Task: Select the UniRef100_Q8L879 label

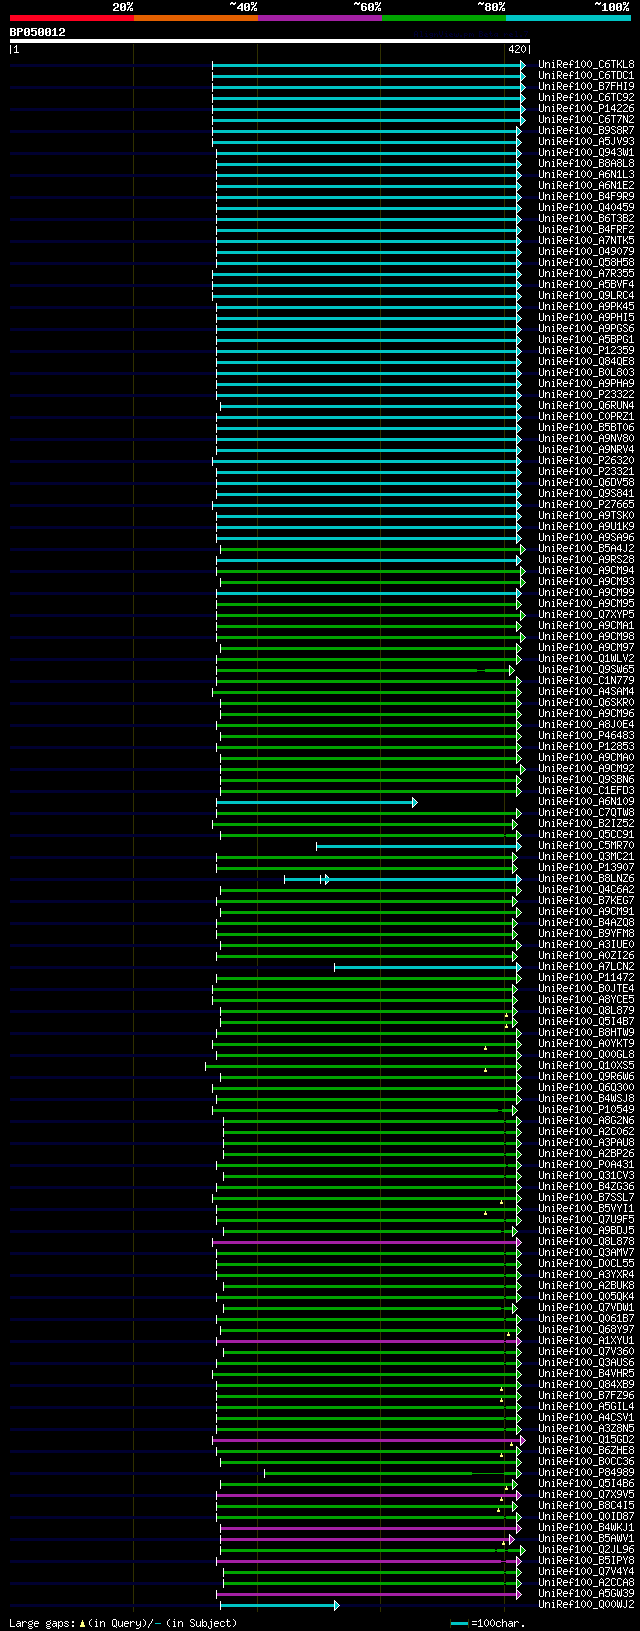Action: point(586,1010)
